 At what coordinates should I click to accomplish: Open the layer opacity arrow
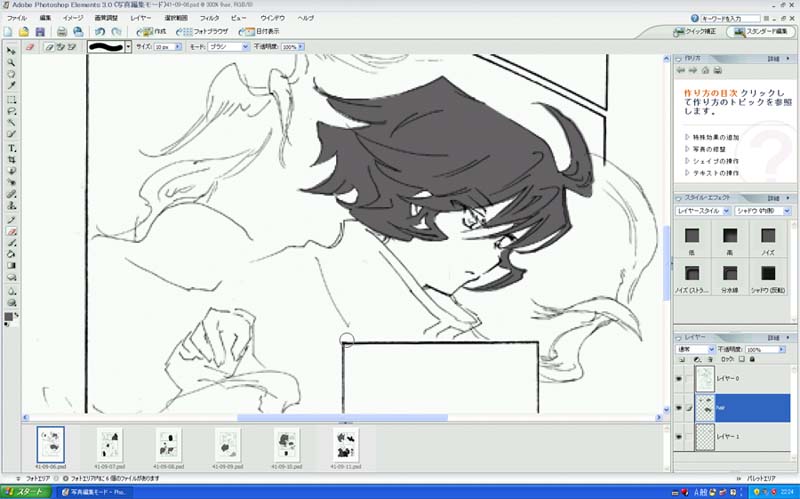(x=782, y=350)
